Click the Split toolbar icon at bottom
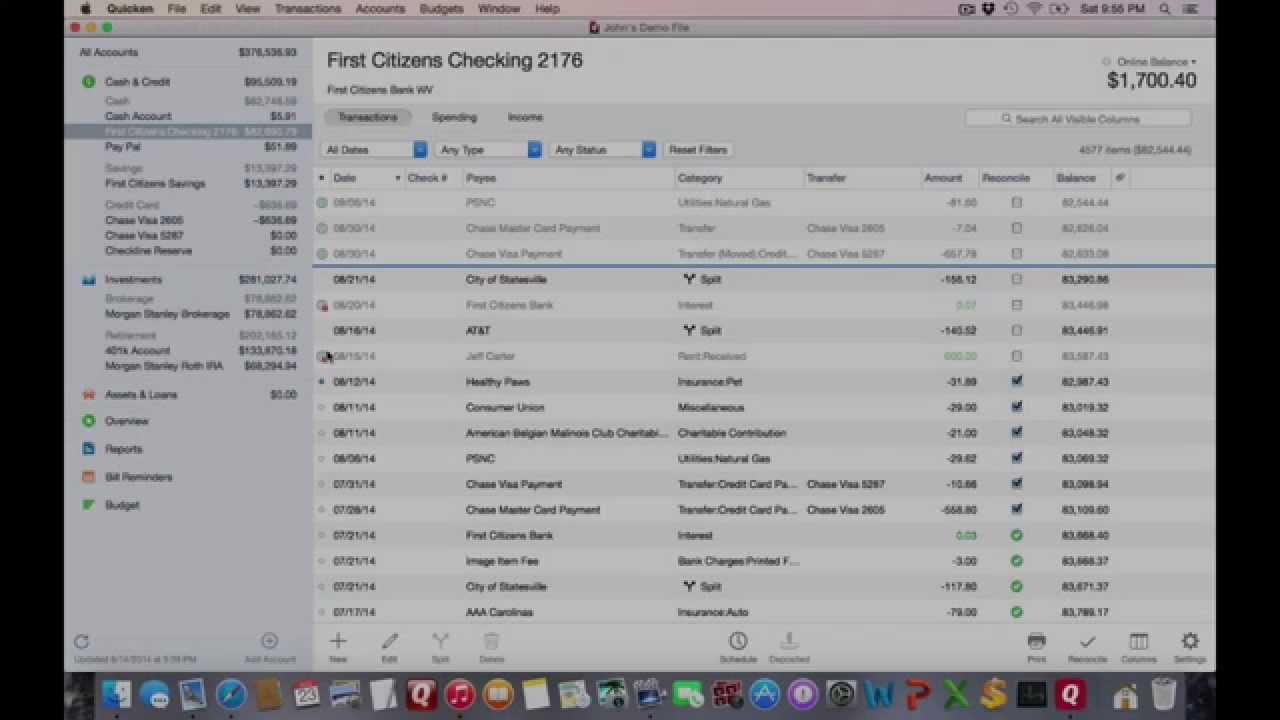The height and width of the screenshot is (720, 1280). tap(440, 641)
